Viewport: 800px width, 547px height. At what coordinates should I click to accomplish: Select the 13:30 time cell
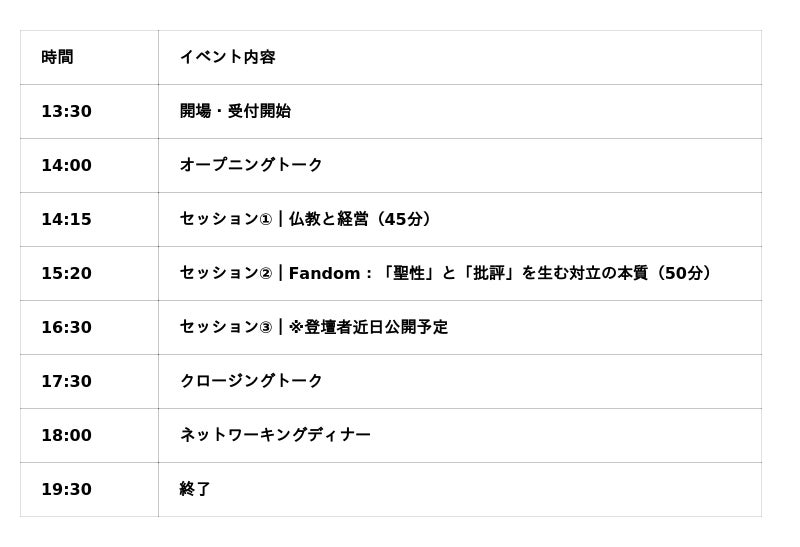(66, 111)
